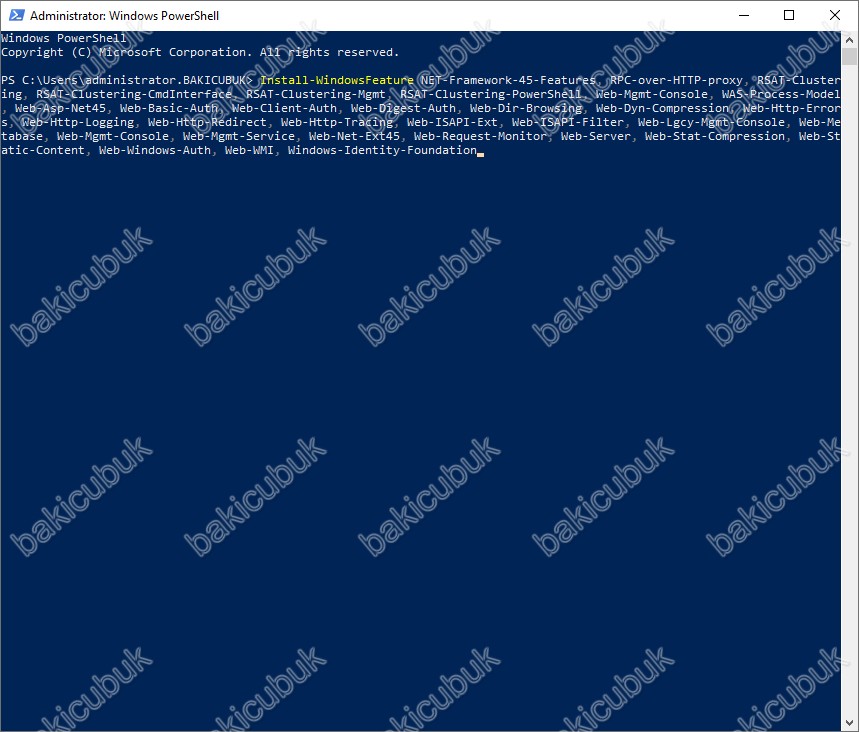Click Web-Server feature name
The width and height of the screenshot is (859, 732).
(595, 136)
